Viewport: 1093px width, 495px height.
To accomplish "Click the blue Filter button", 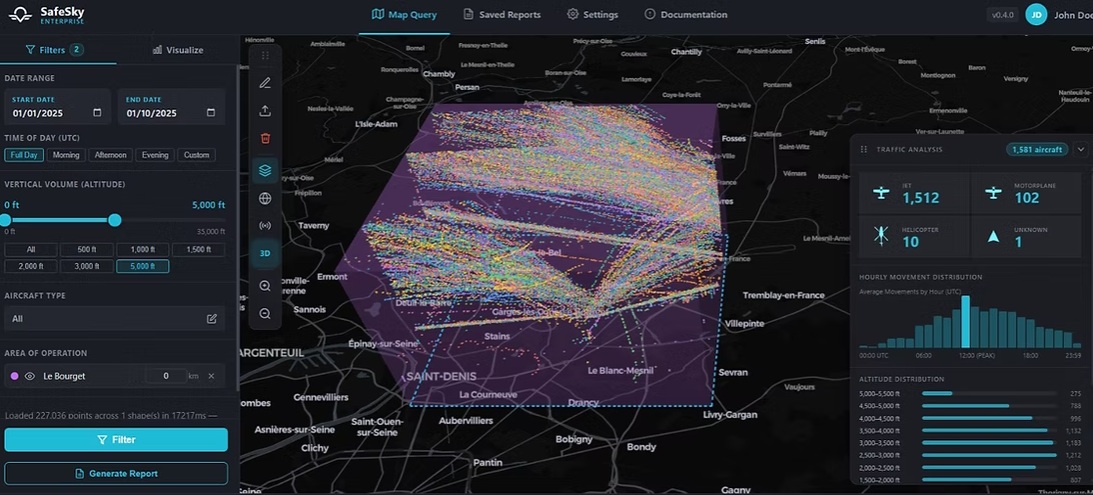I will pyautogui.click(x=116, y=439).
